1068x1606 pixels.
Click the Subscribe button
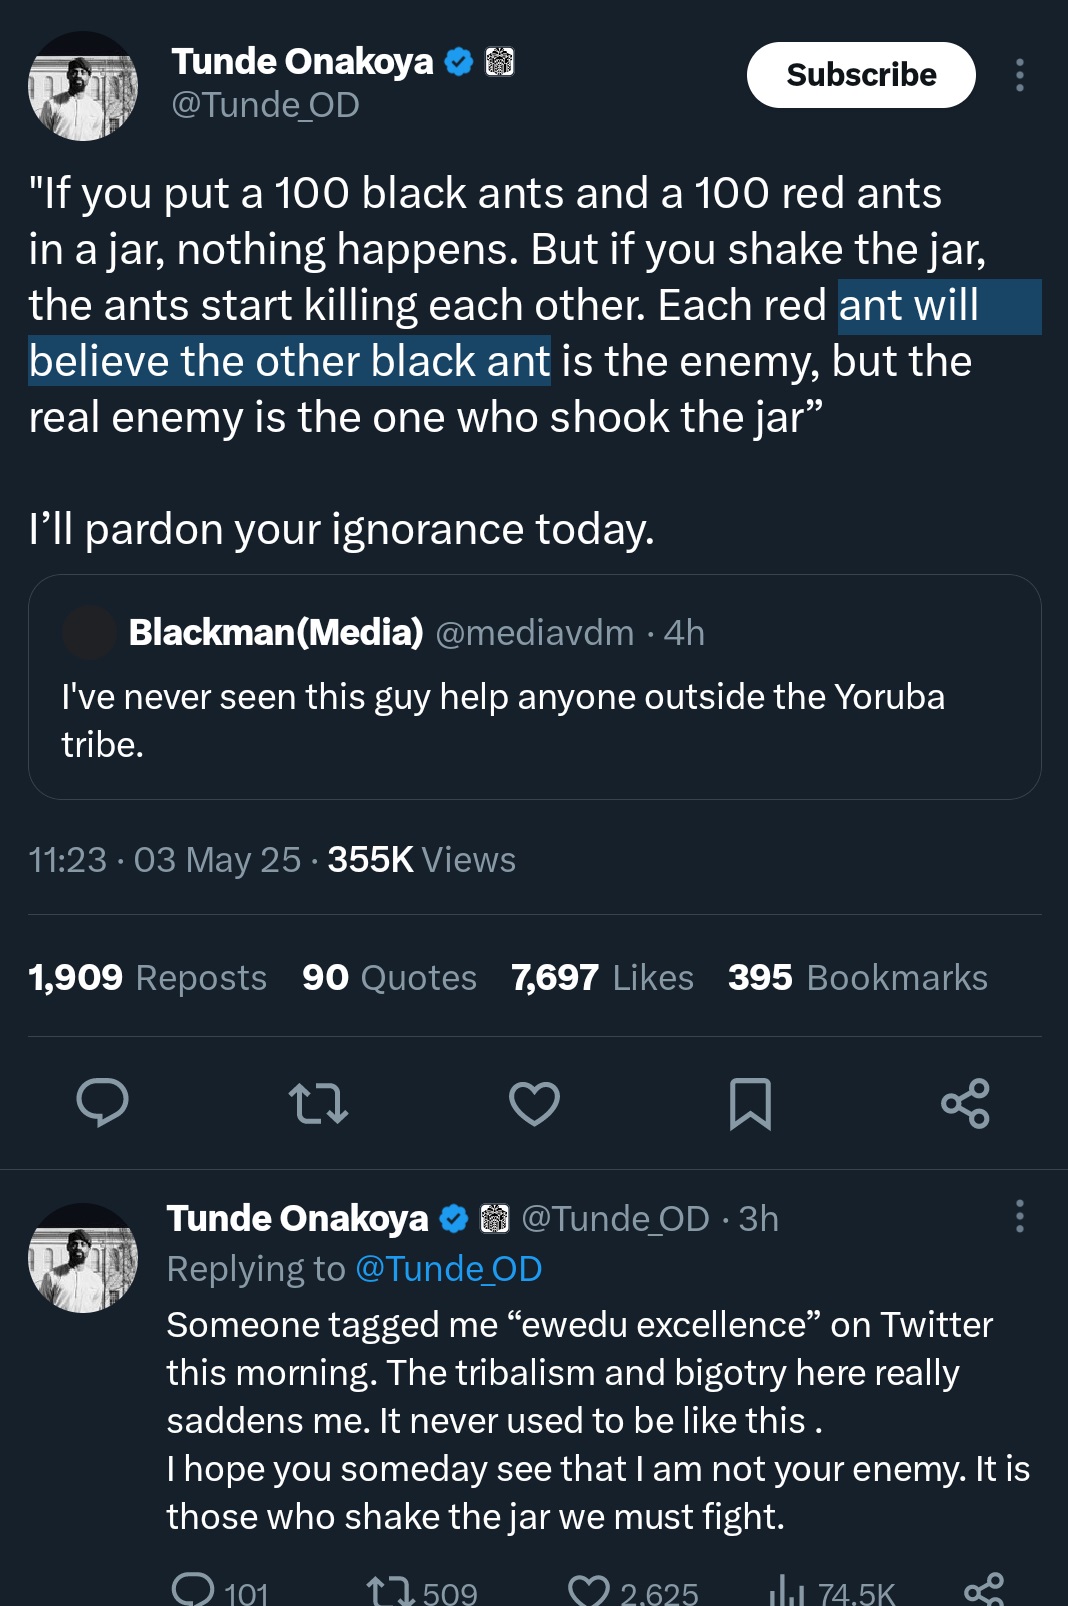(860, 75)
